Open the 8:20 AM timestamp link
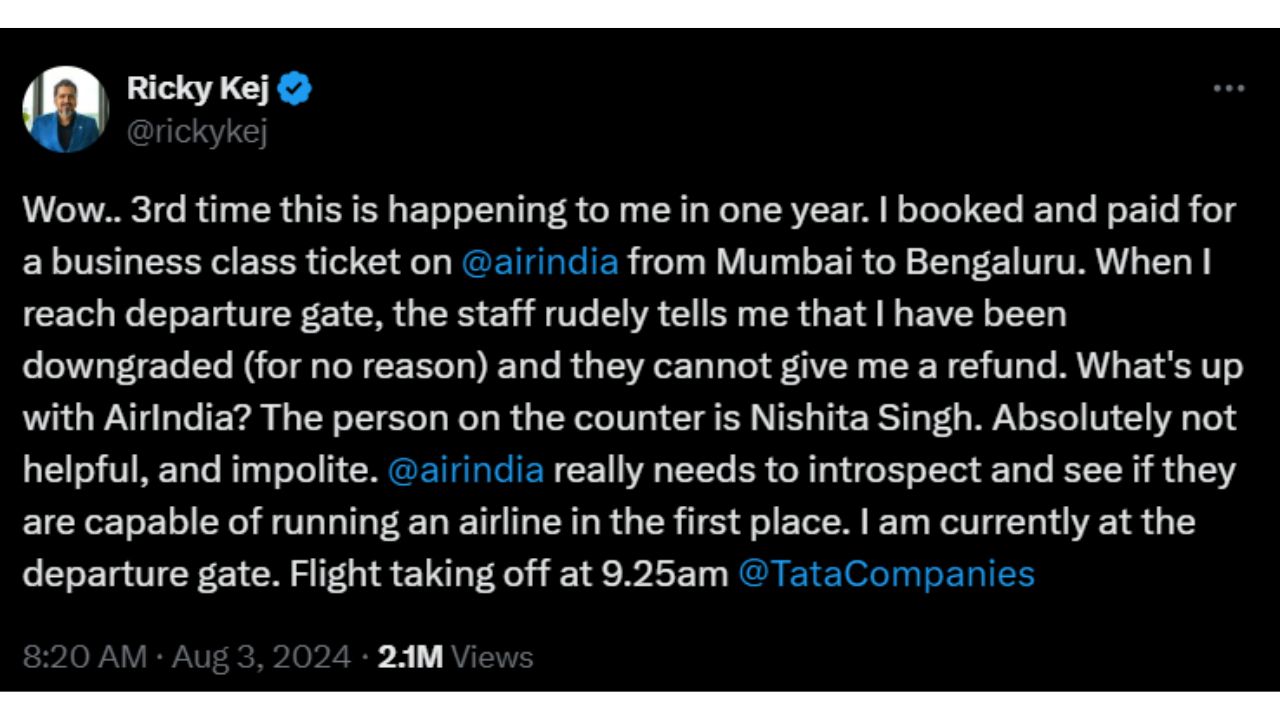Screen dimensions: 1280x720 pos(78,657)
